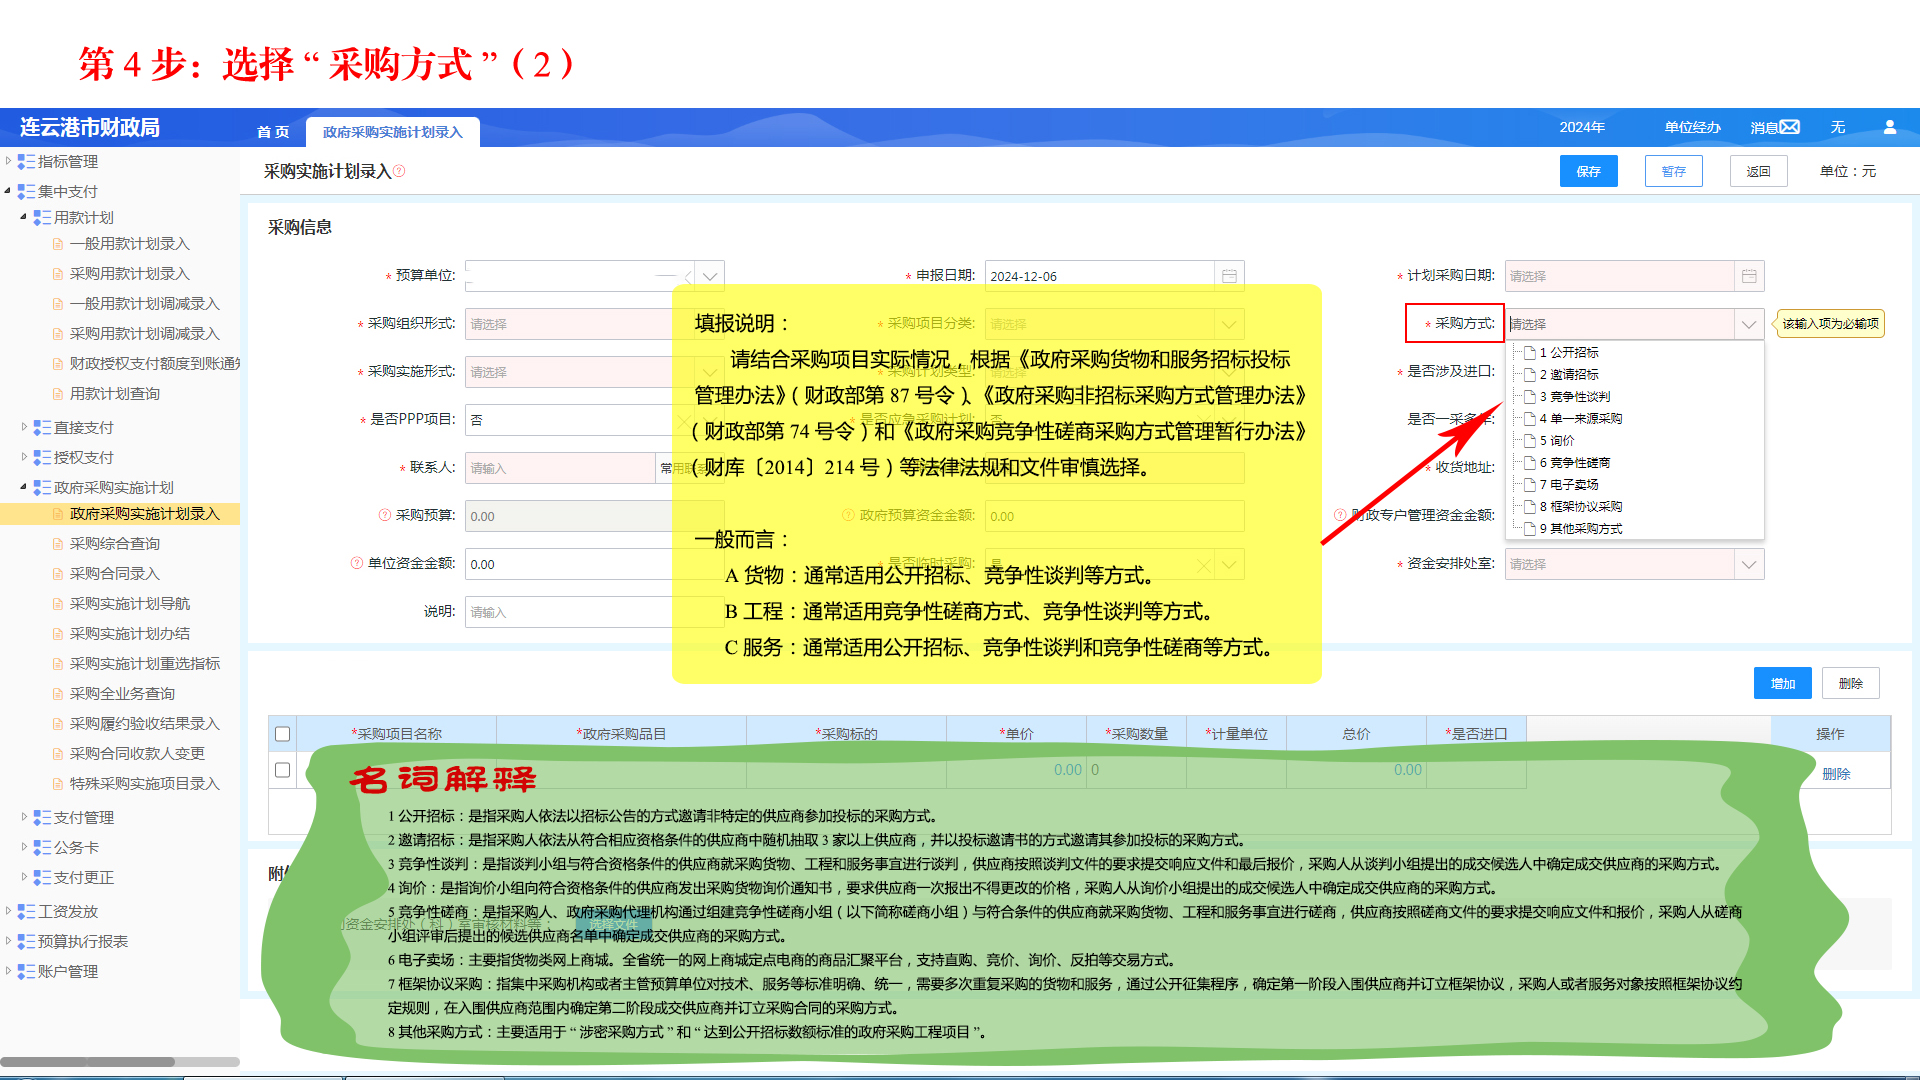Click the 政府采购品目 column header
Screen dimensions: 1920x1080
click(621, 734)
